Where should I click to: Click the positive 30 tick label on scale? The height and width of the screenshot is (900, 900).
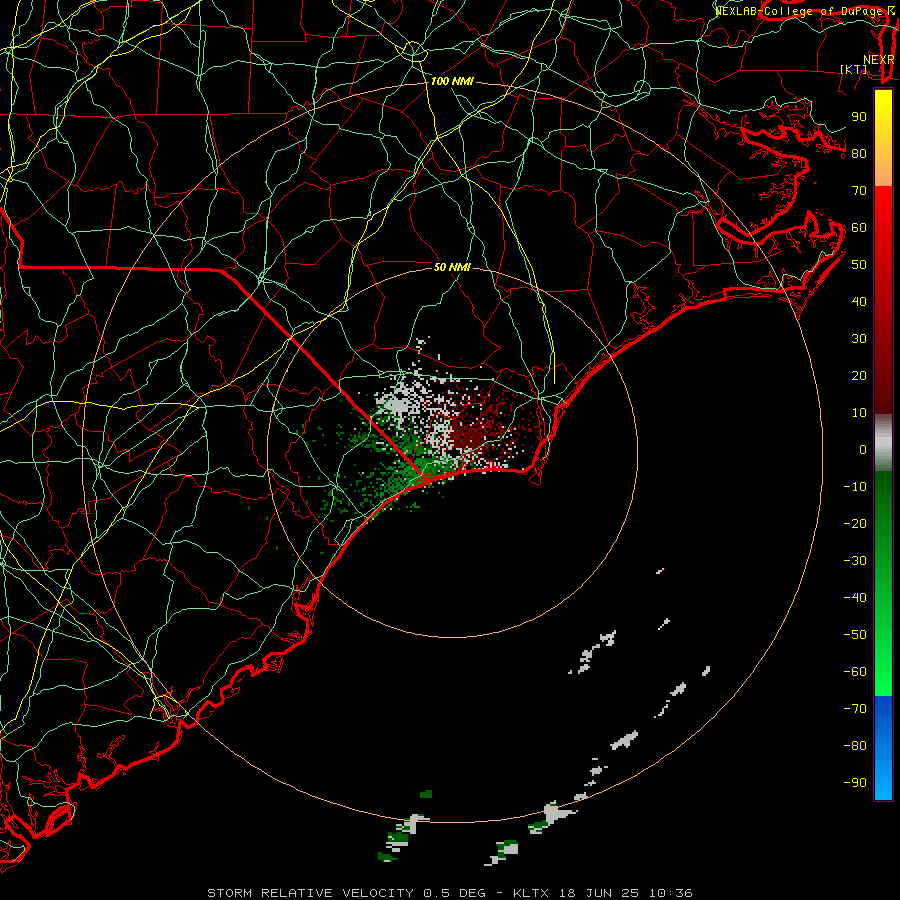(859, 339)
